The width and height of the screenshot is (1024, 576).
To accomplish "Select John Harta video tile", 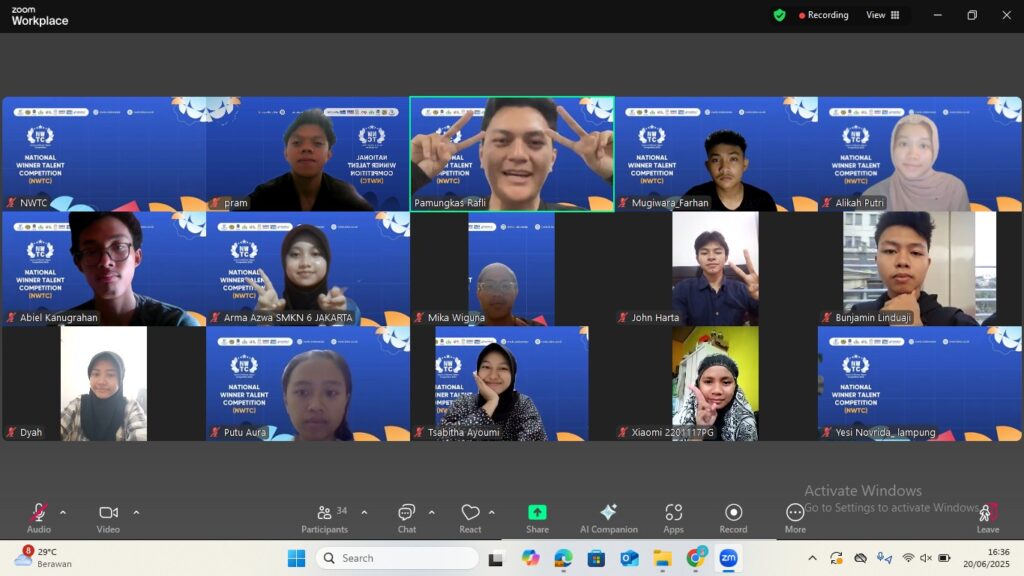I will coord(716,268).
